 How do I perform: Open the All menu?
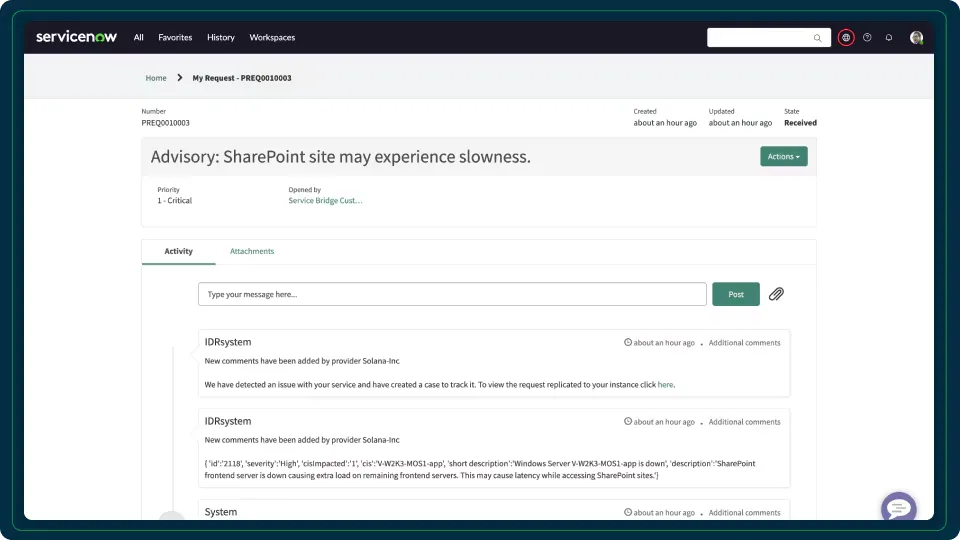click(x=138, y=37)
